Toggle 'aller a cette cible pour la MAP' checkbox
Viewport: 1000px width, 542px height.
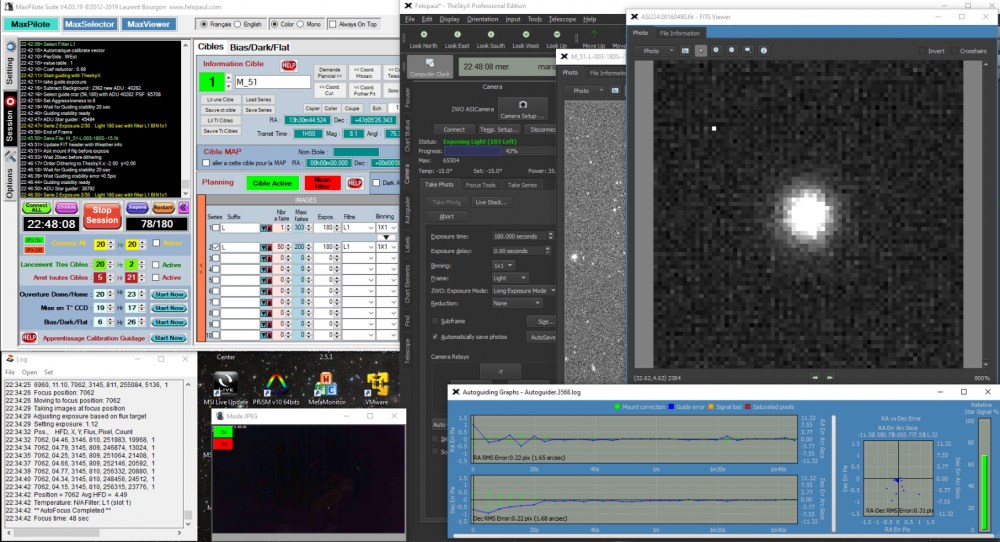coord(206,163)
